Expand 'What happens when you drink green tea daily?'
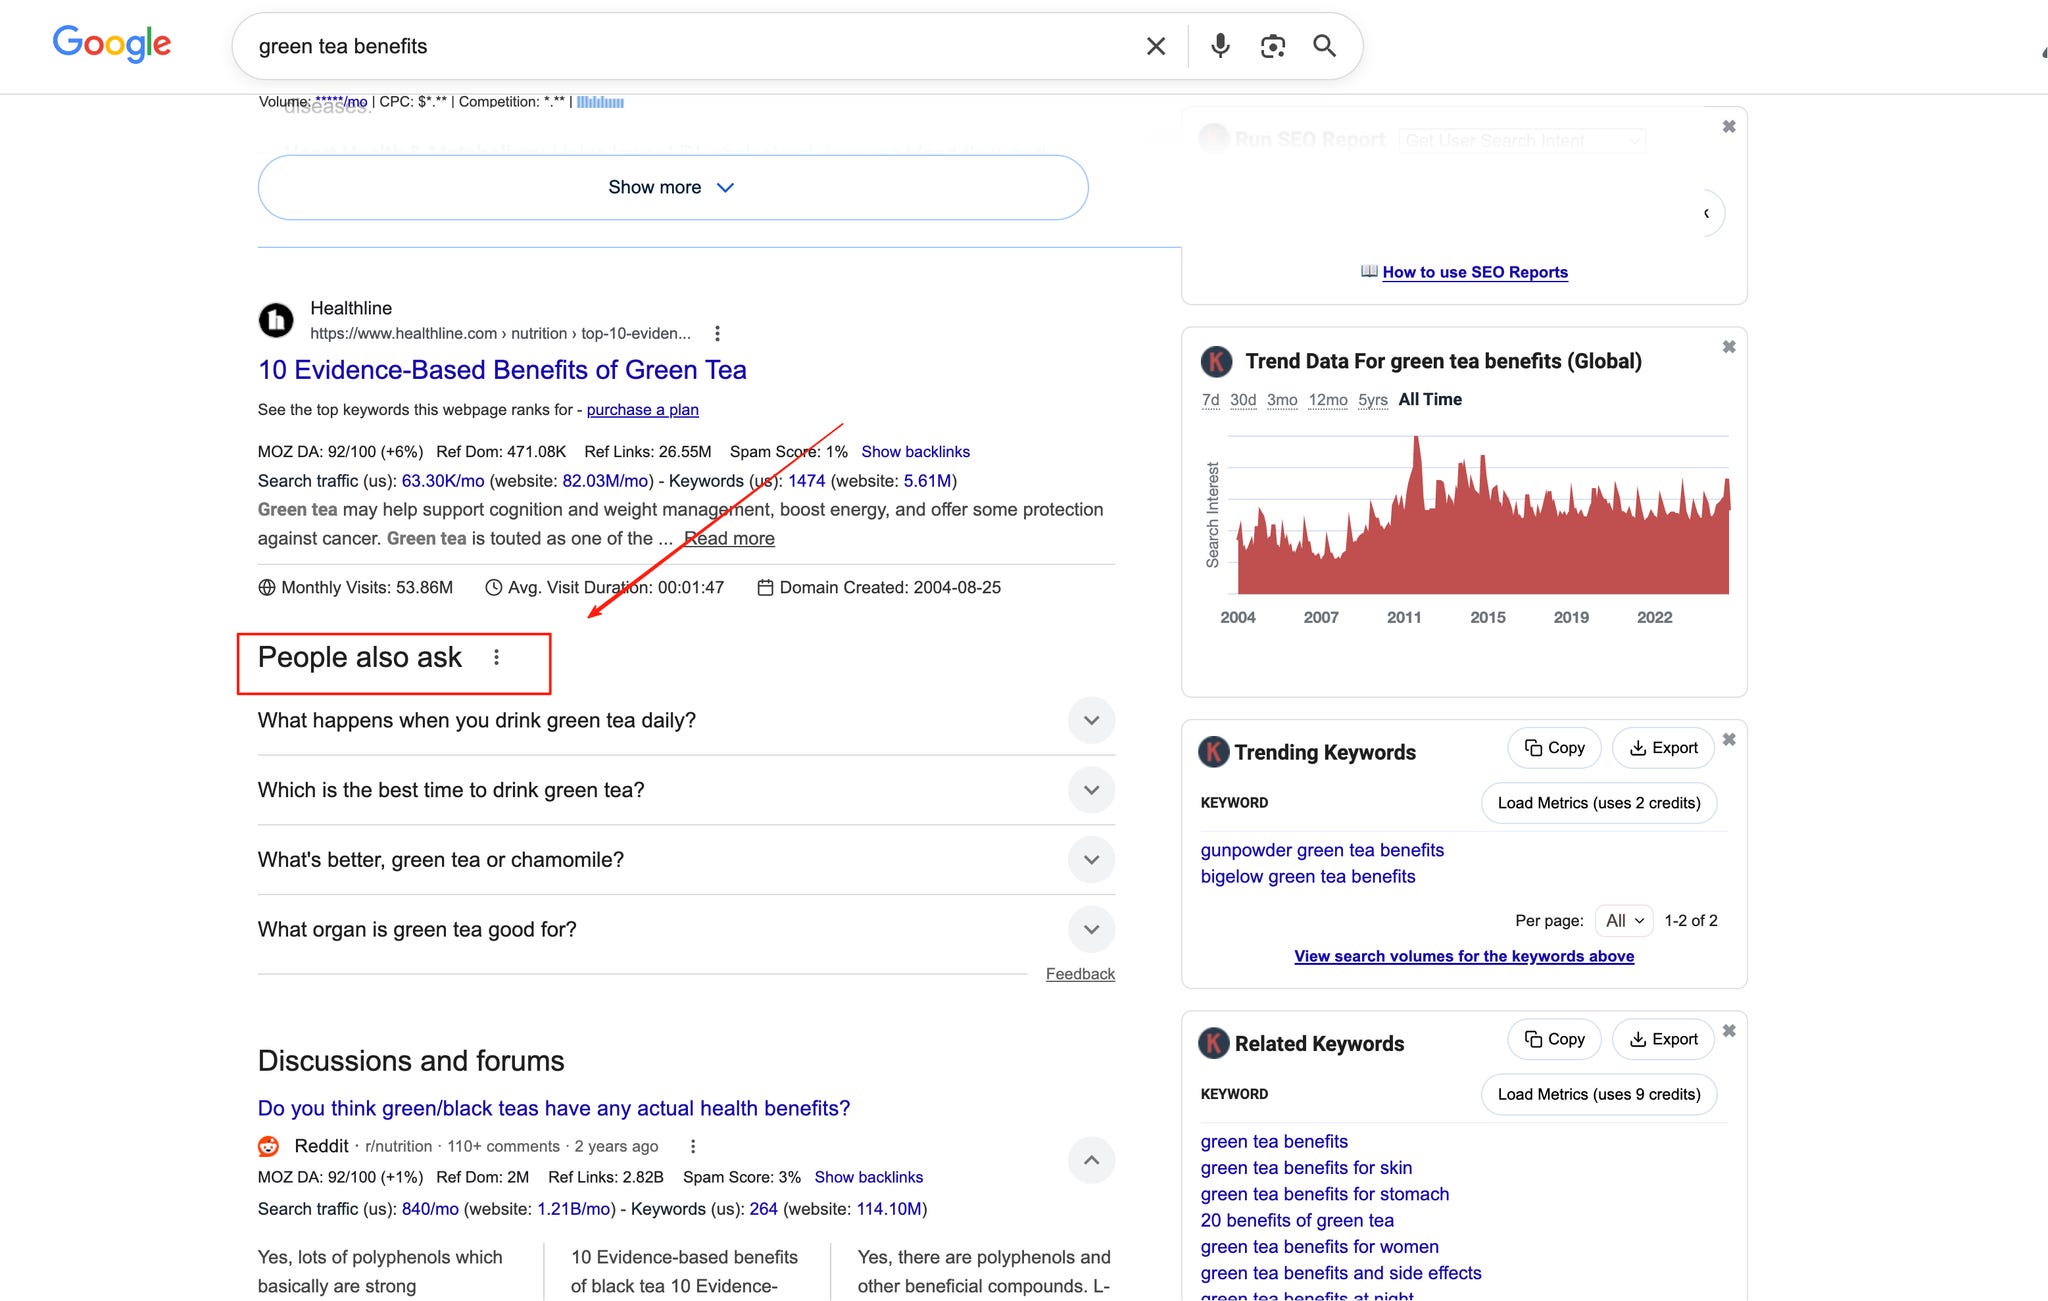2048x1301 pixels. (1091, 720)
